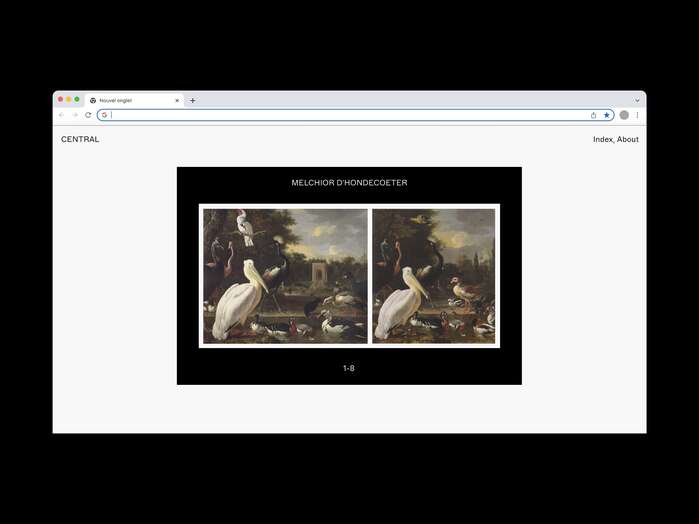The image size is (699, 524).
Task: Click the Melchior d'Hondecoeter title
Action: point(349,183)
